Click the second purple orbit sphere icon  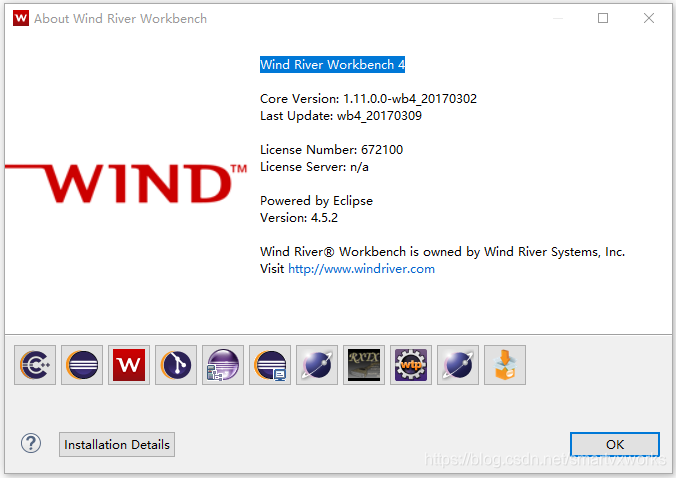coord(458,365)
